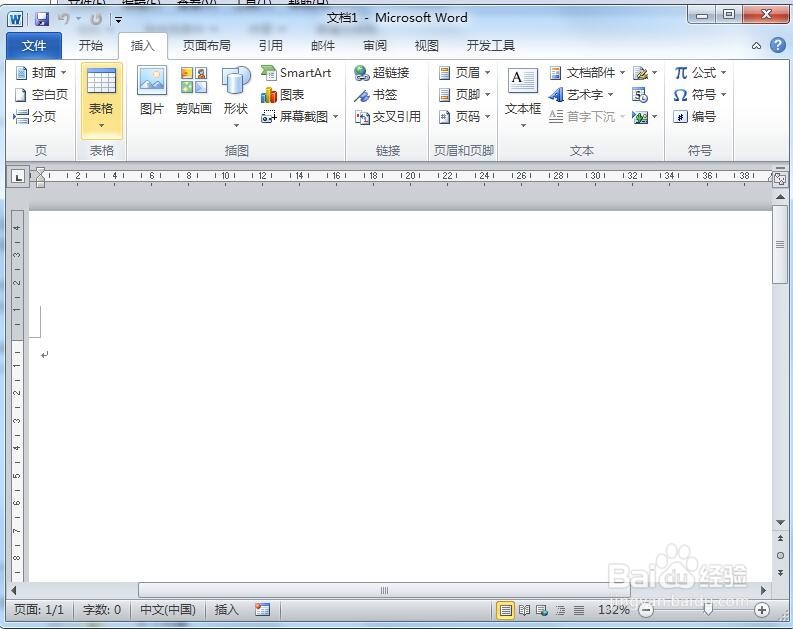This screenshot has width=793, height=629.
Task: Insert a bookmark (书签)
Action: 376,95
